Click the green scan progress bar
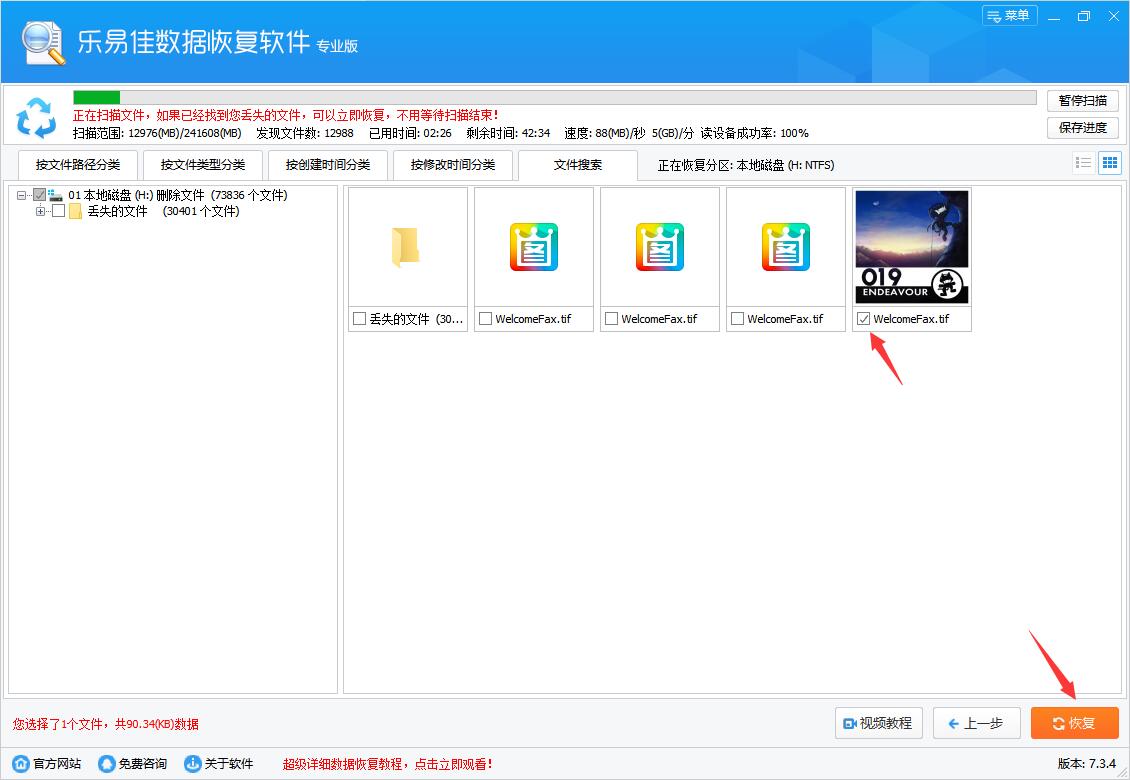This screenshot has height=780, width=1130. tap(95, 97)
